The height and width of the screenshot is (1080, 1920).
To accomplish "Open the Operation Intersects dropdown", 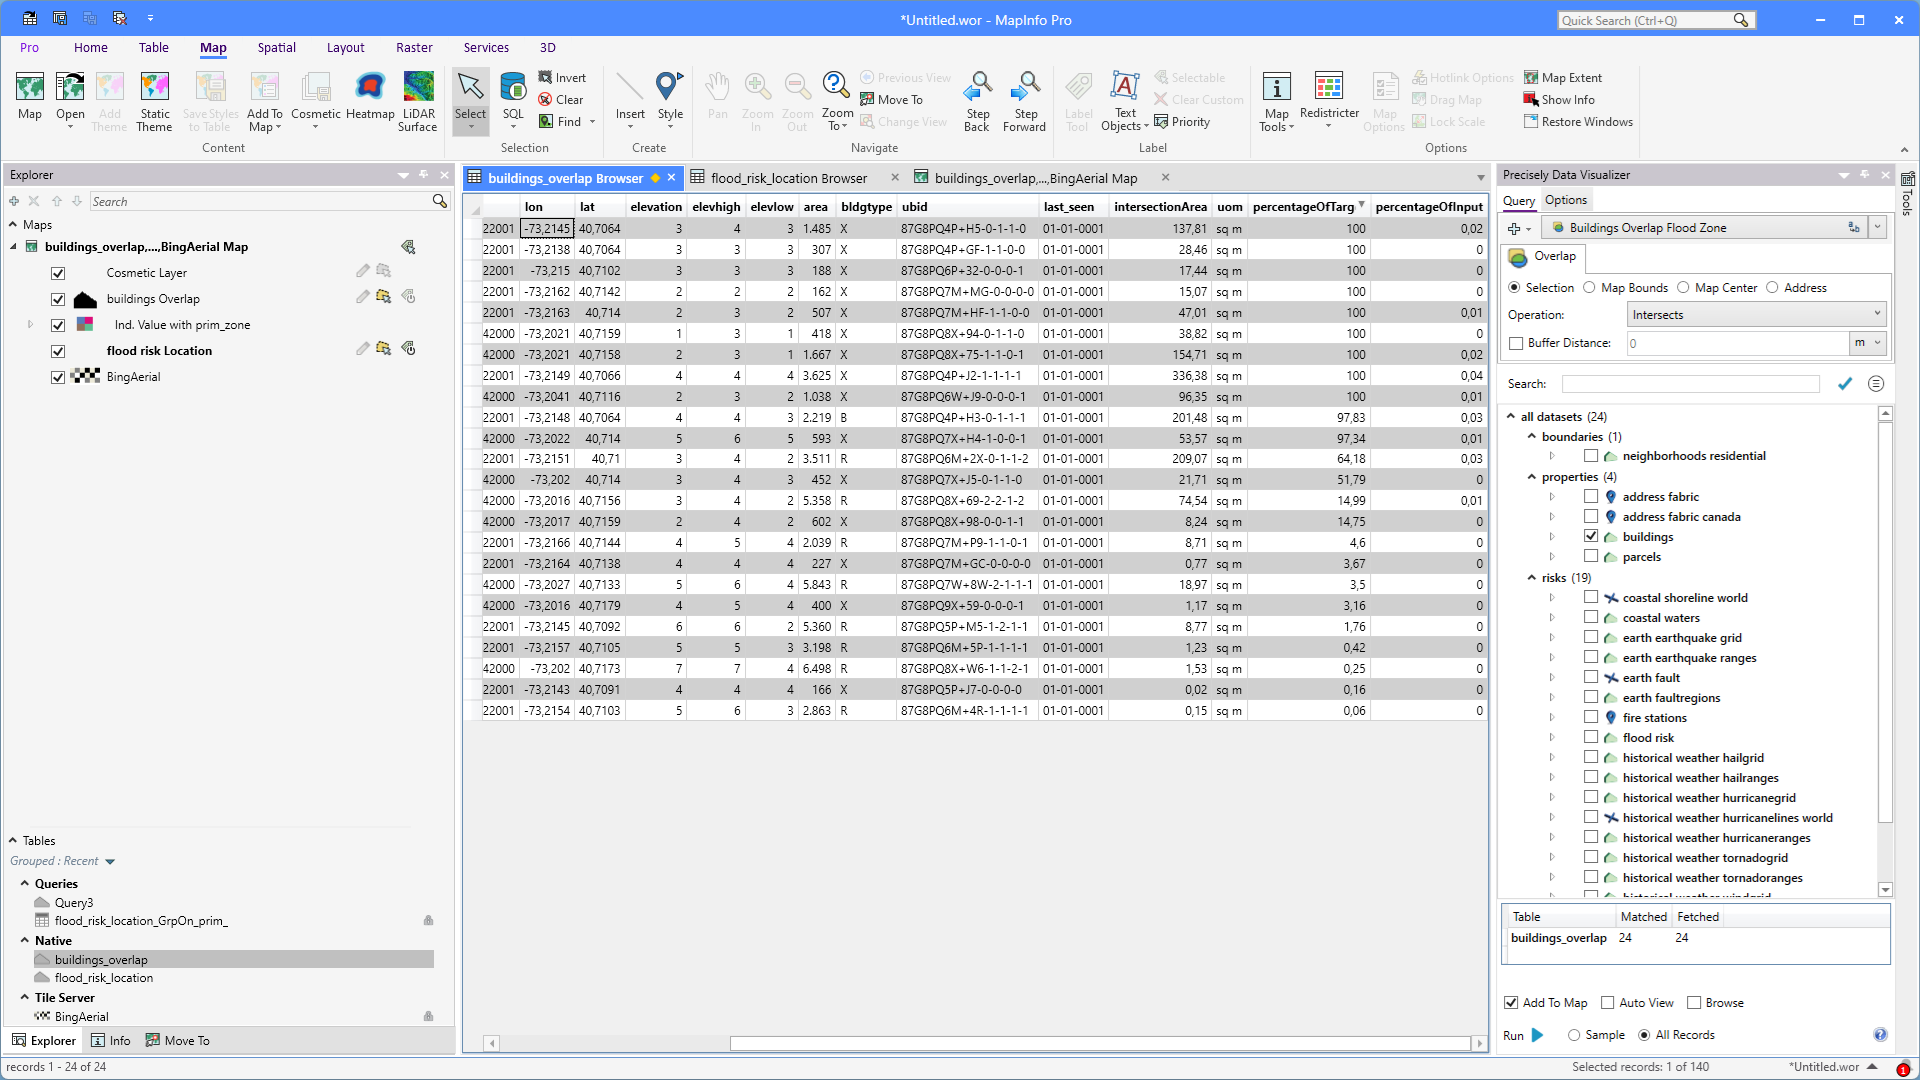I will pyautogui.click(x=1756, y=314).
